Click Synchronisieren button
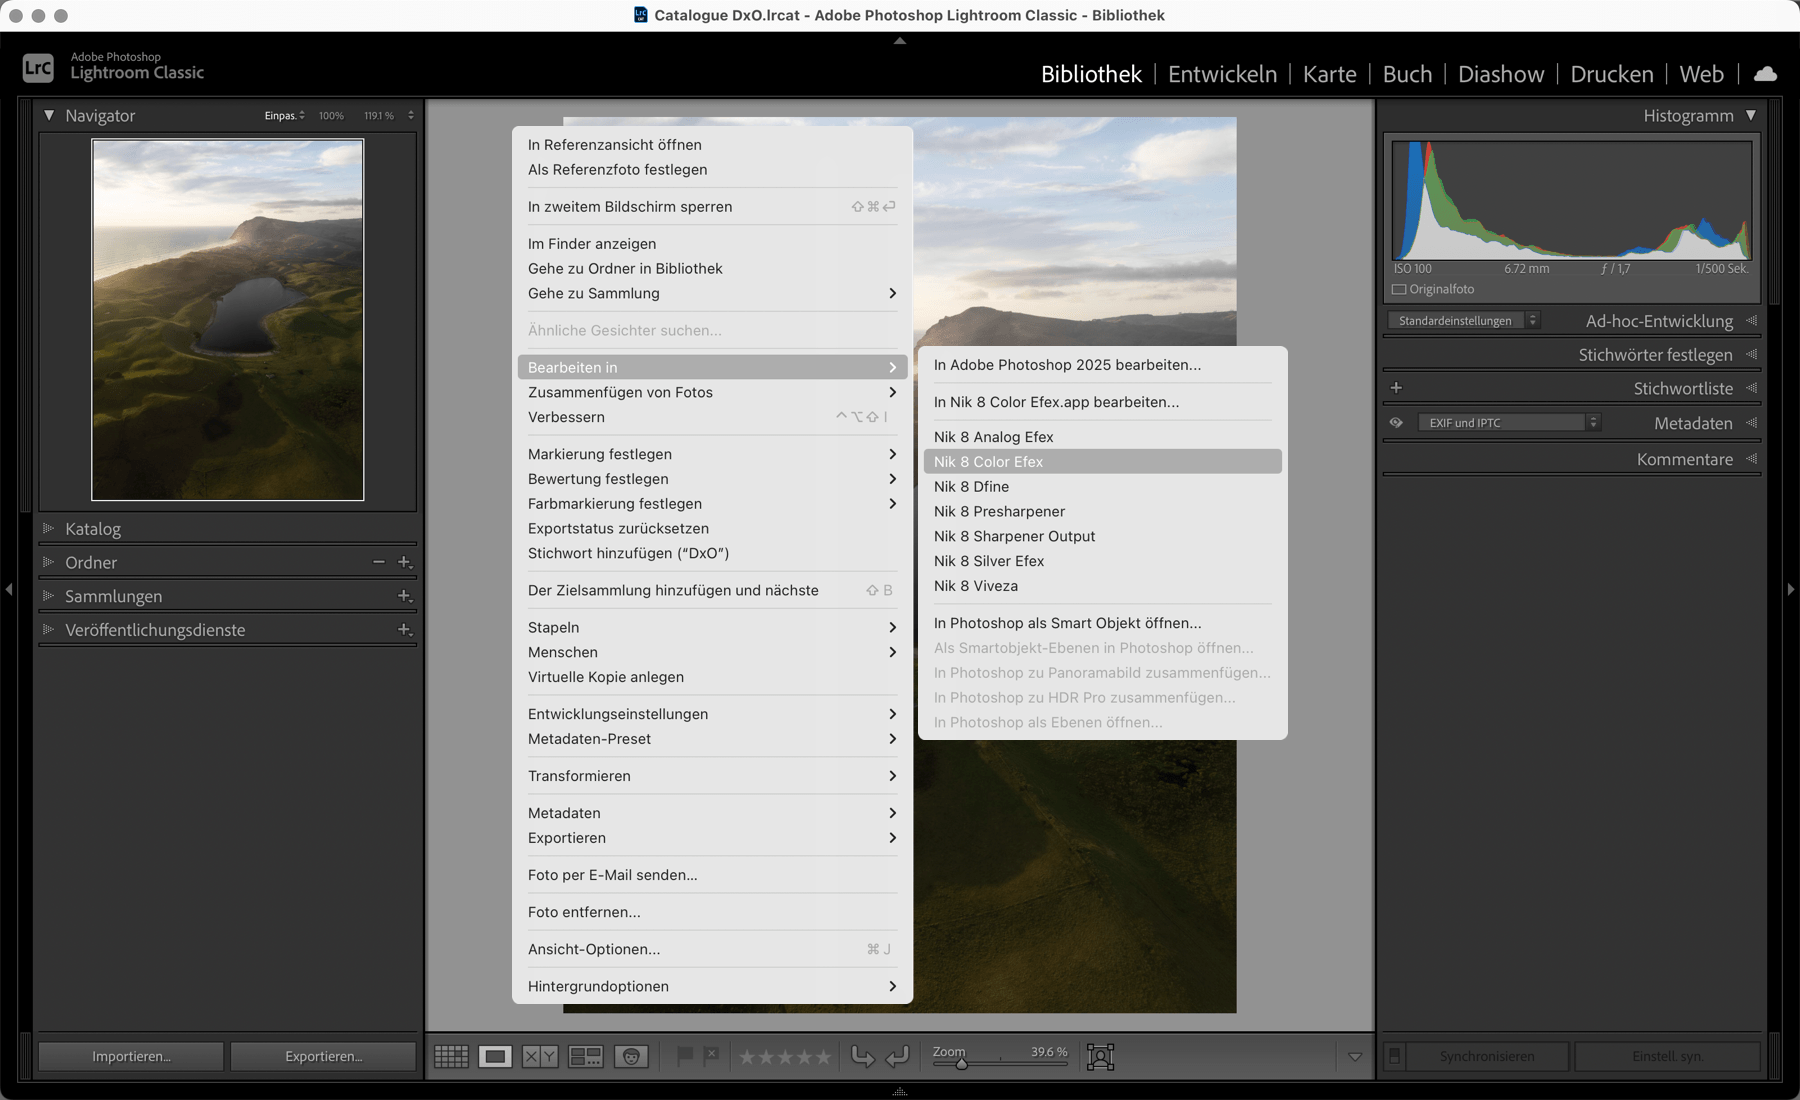This screenshot has height=1100, width=1800. [x=1487, y=1056]
